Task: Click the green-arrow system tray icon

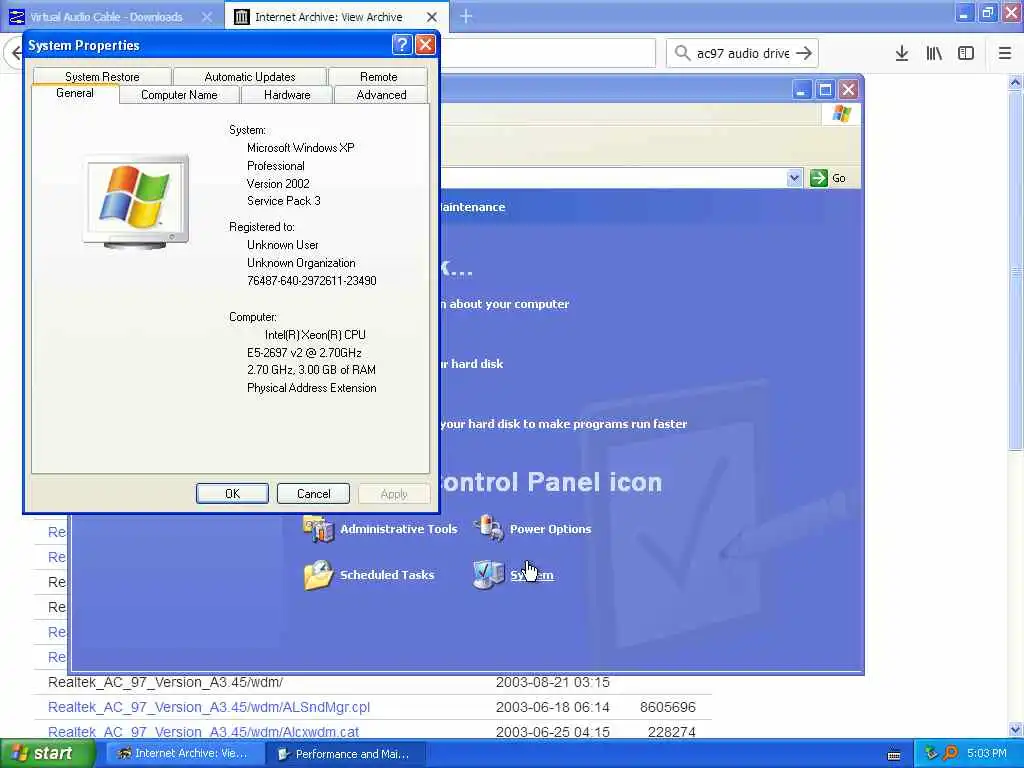Action: 931,754
